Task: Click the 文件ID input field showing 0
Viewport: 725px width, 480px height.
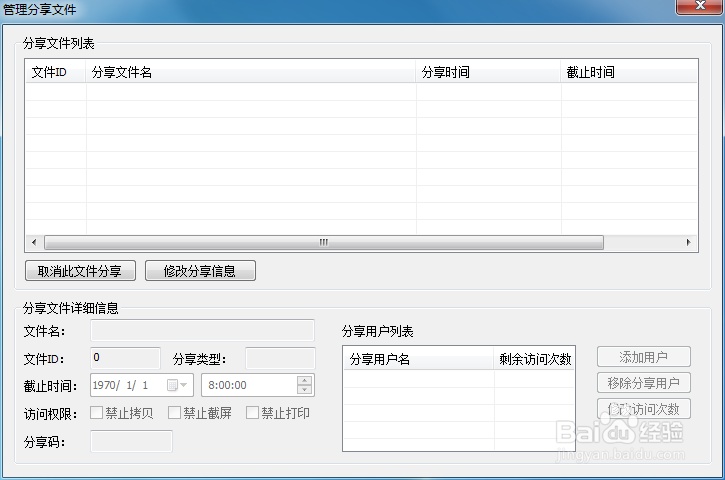Action: point(125,358)
